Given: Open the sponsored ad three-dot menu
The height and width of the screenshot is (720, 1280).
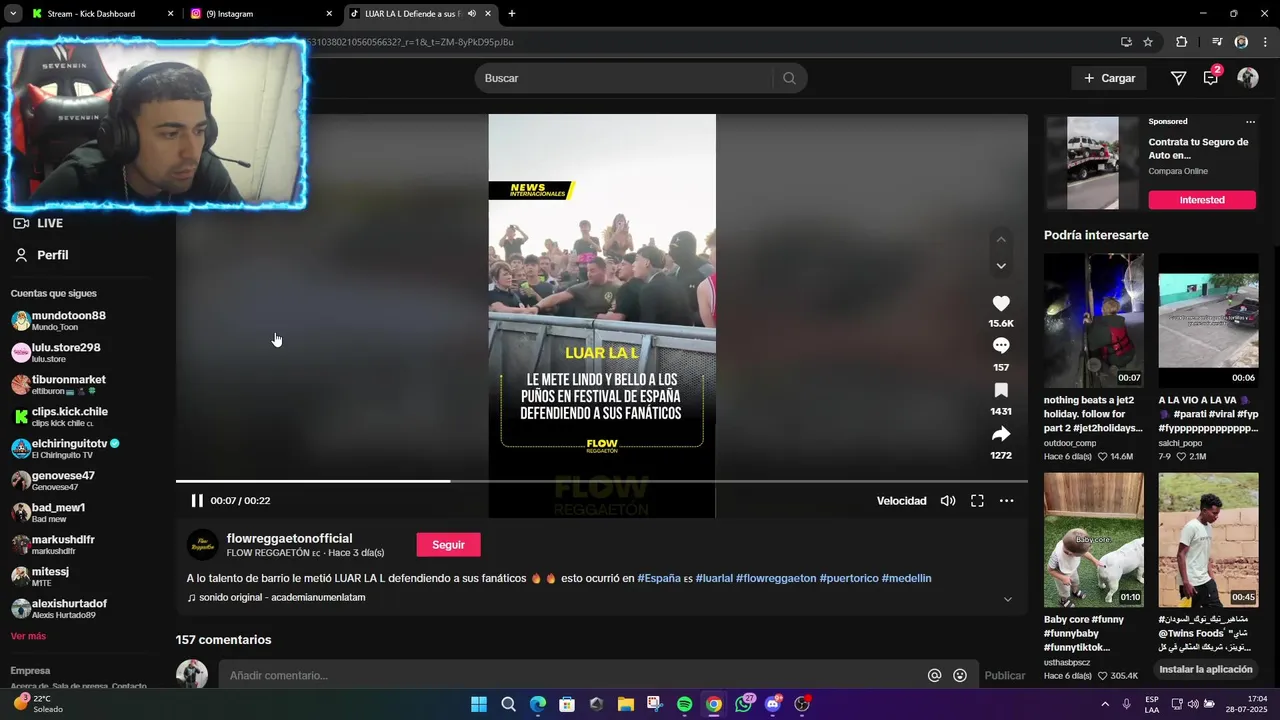Looking at the screenshot, I should point(1250,122).
